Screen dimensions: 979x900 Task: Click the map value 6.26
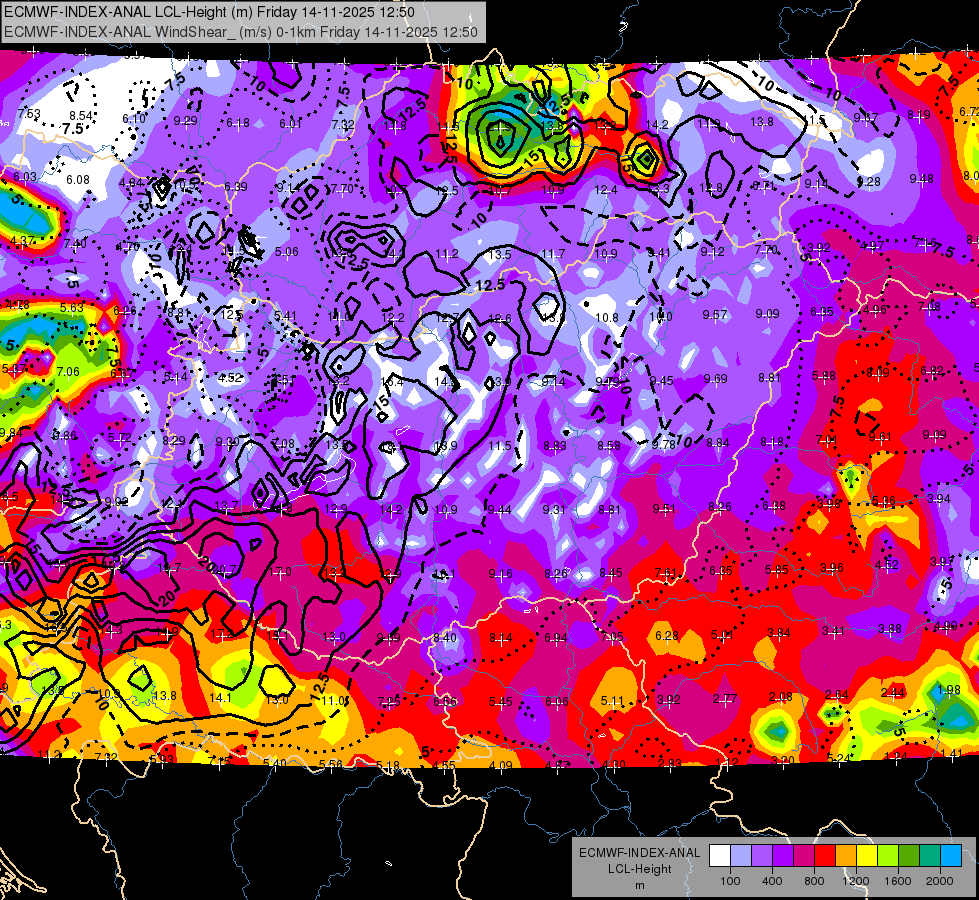click(125, 311)
